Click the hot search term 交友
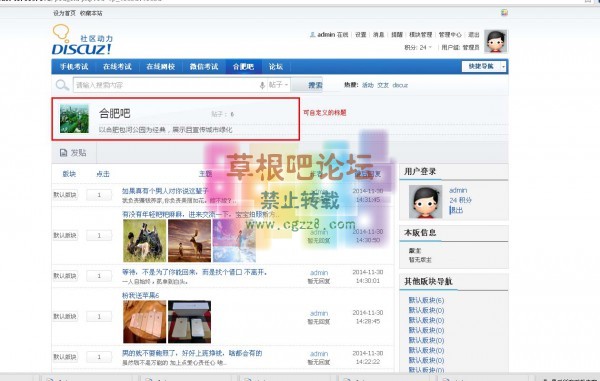The height and width of the screenshot is (381, 600). pos(383,85)
